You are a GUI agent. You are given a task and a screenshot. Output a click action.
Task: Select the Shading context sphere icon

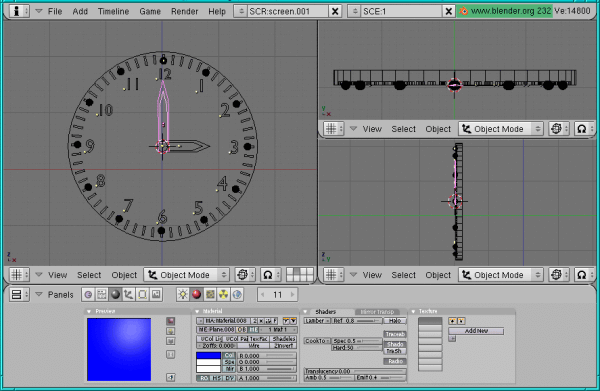[115, 295]
